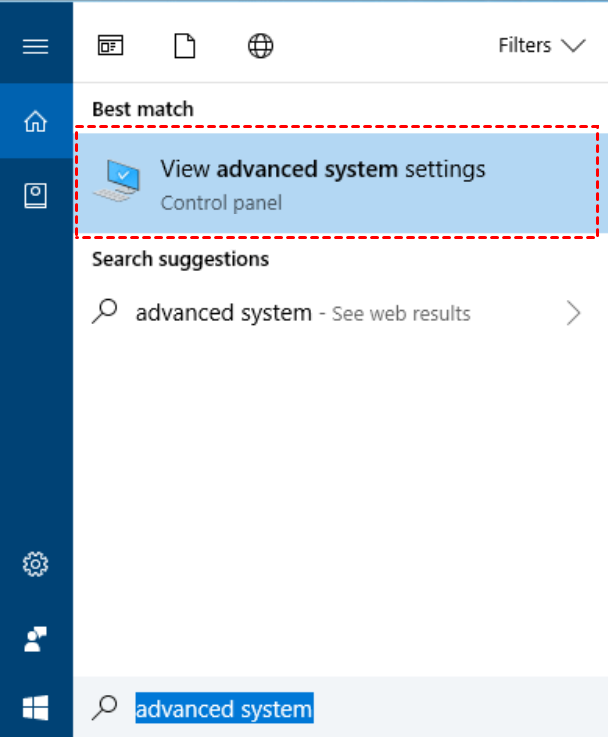Filter results by Web globe icon
The width and height of the screenshot is (608, 737).
point(260,45)
